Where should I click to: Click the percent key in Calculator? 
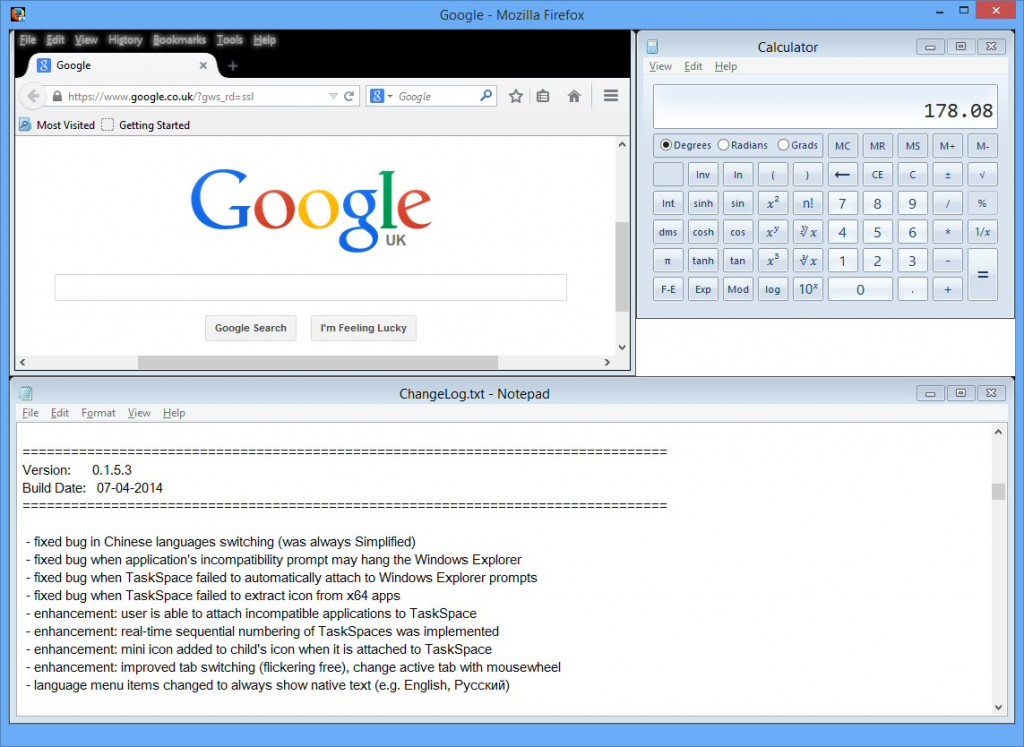click(982, 203)
